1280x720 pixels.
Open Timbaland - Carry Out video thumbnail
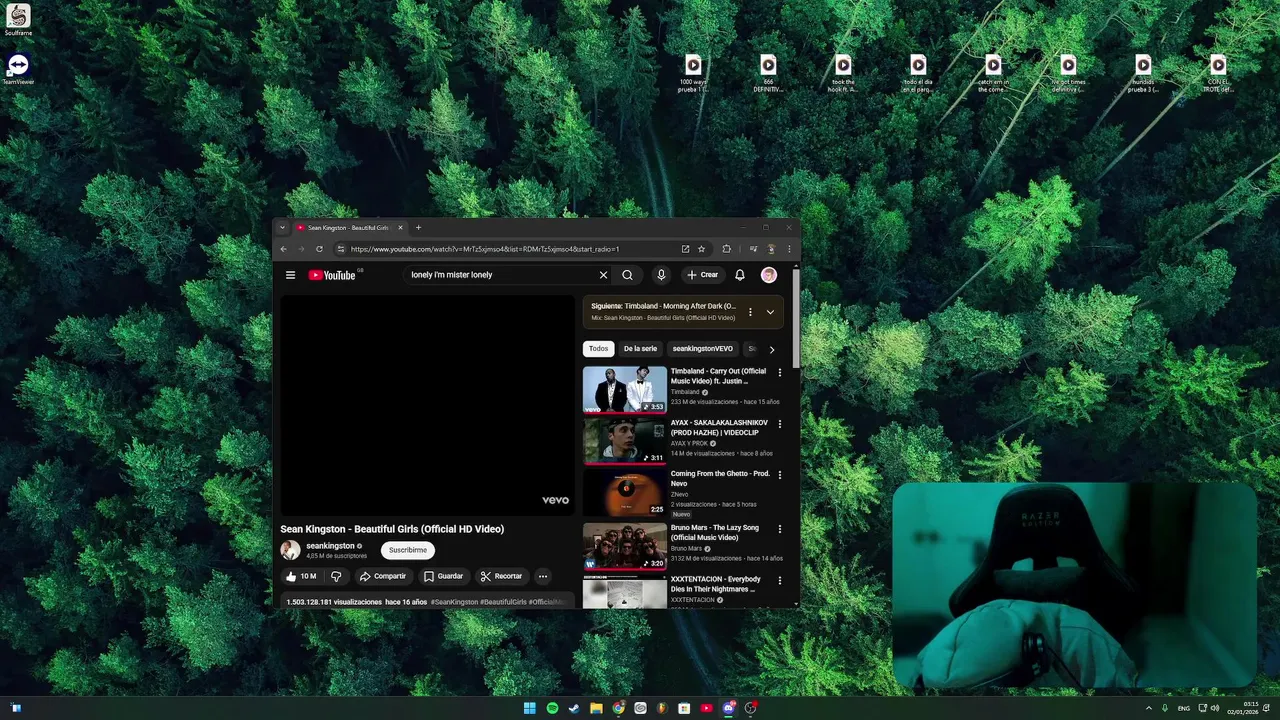coord(625,390)
